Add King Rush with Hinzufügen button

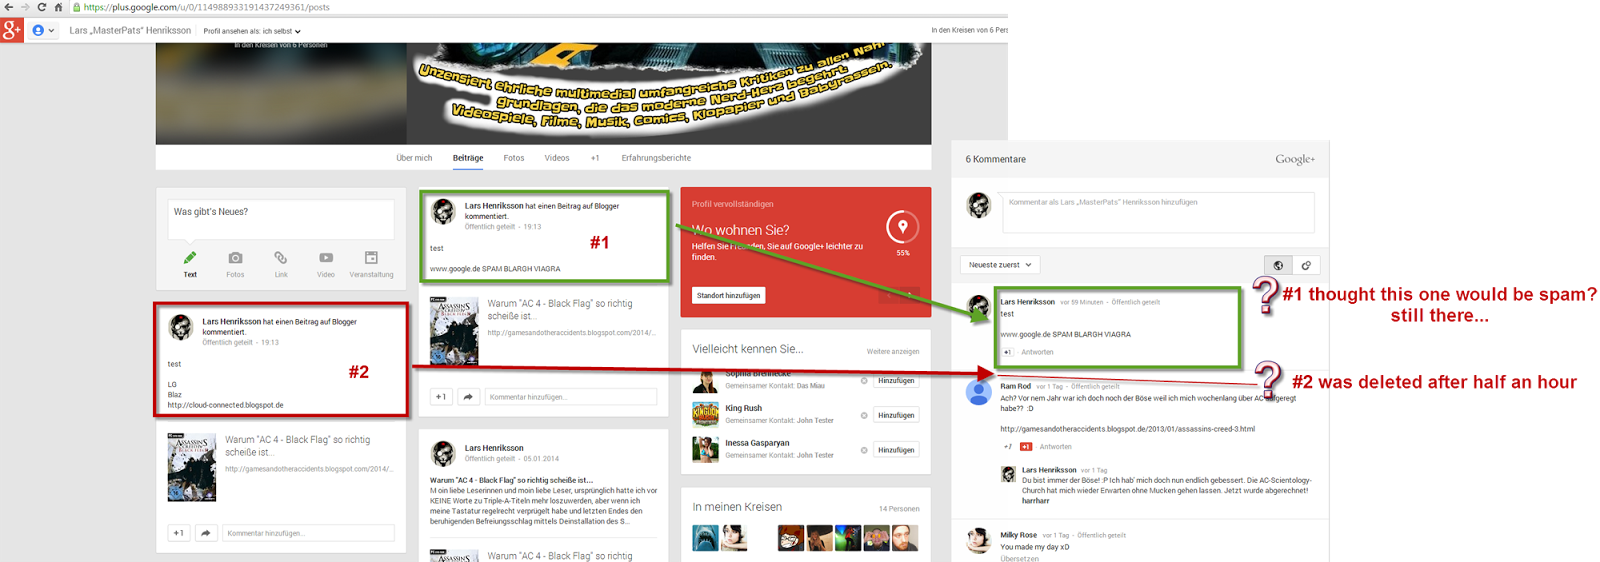click(896, 415)
